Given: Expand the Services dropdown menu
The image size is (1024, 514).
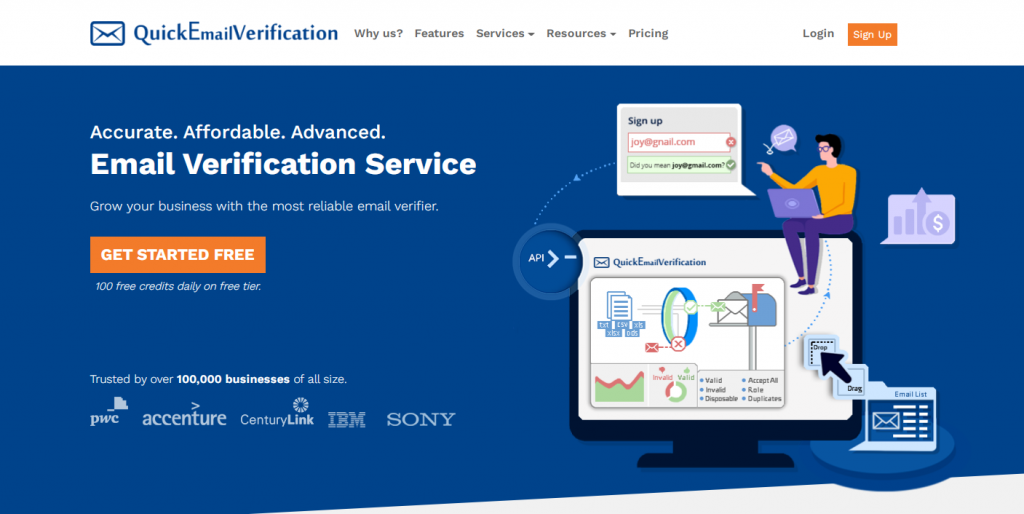Looking at the screenshot, I should point(505,33).
